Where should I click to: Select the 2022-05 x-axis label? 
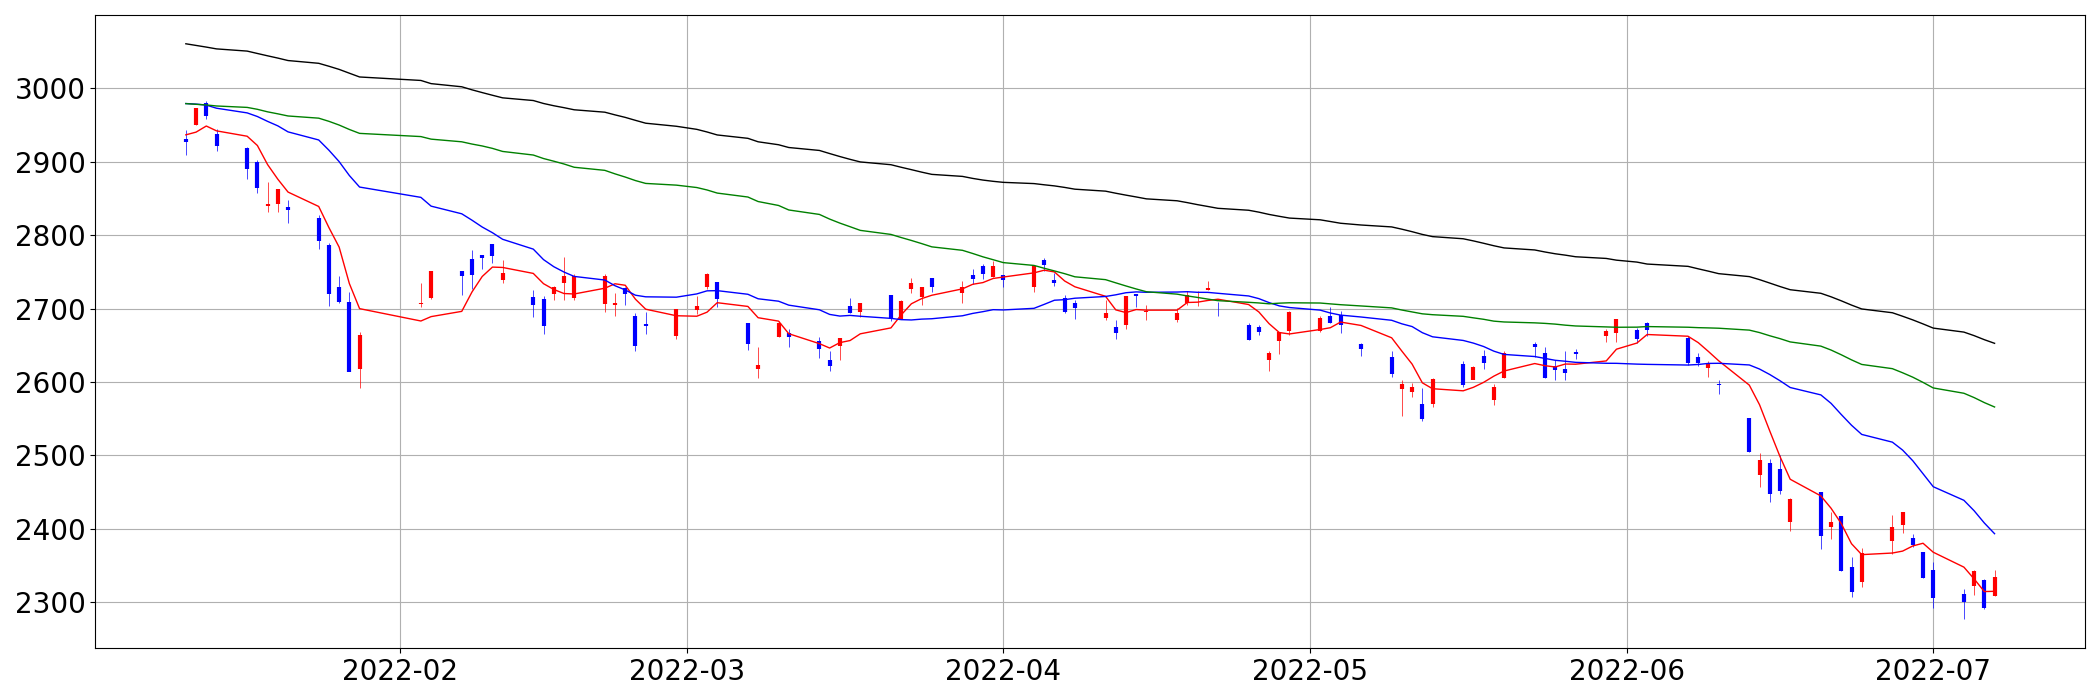point(1310,671)
